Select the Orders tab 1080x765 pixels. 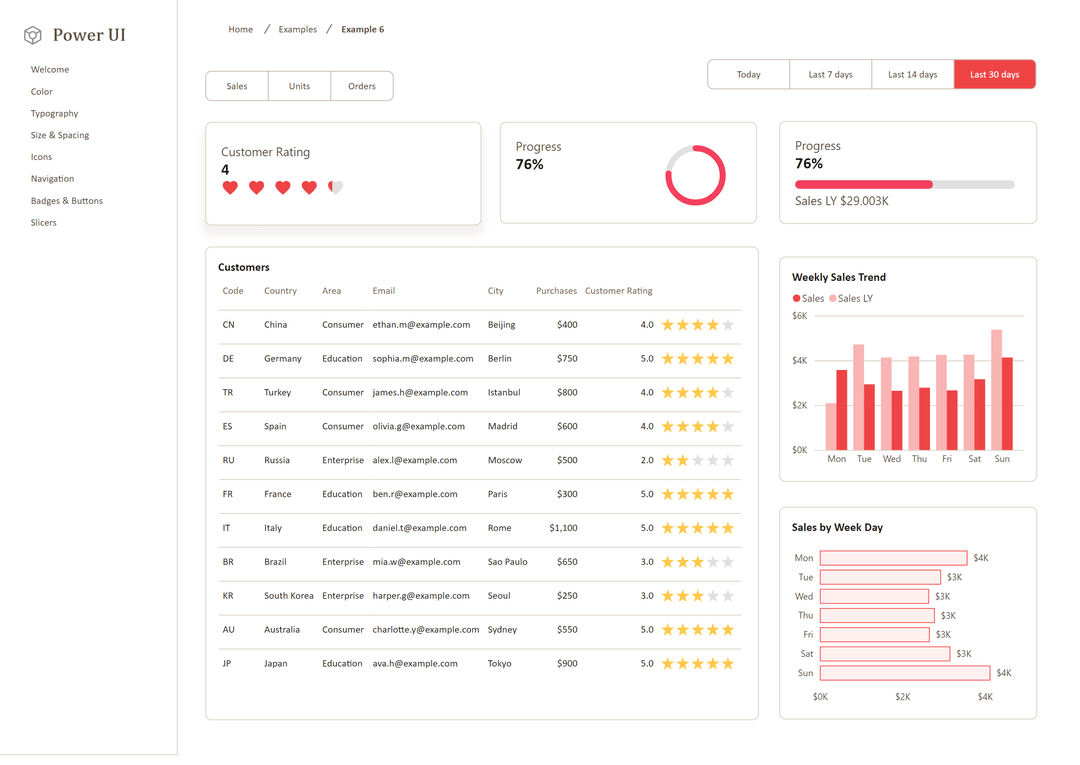pos(361,86)
